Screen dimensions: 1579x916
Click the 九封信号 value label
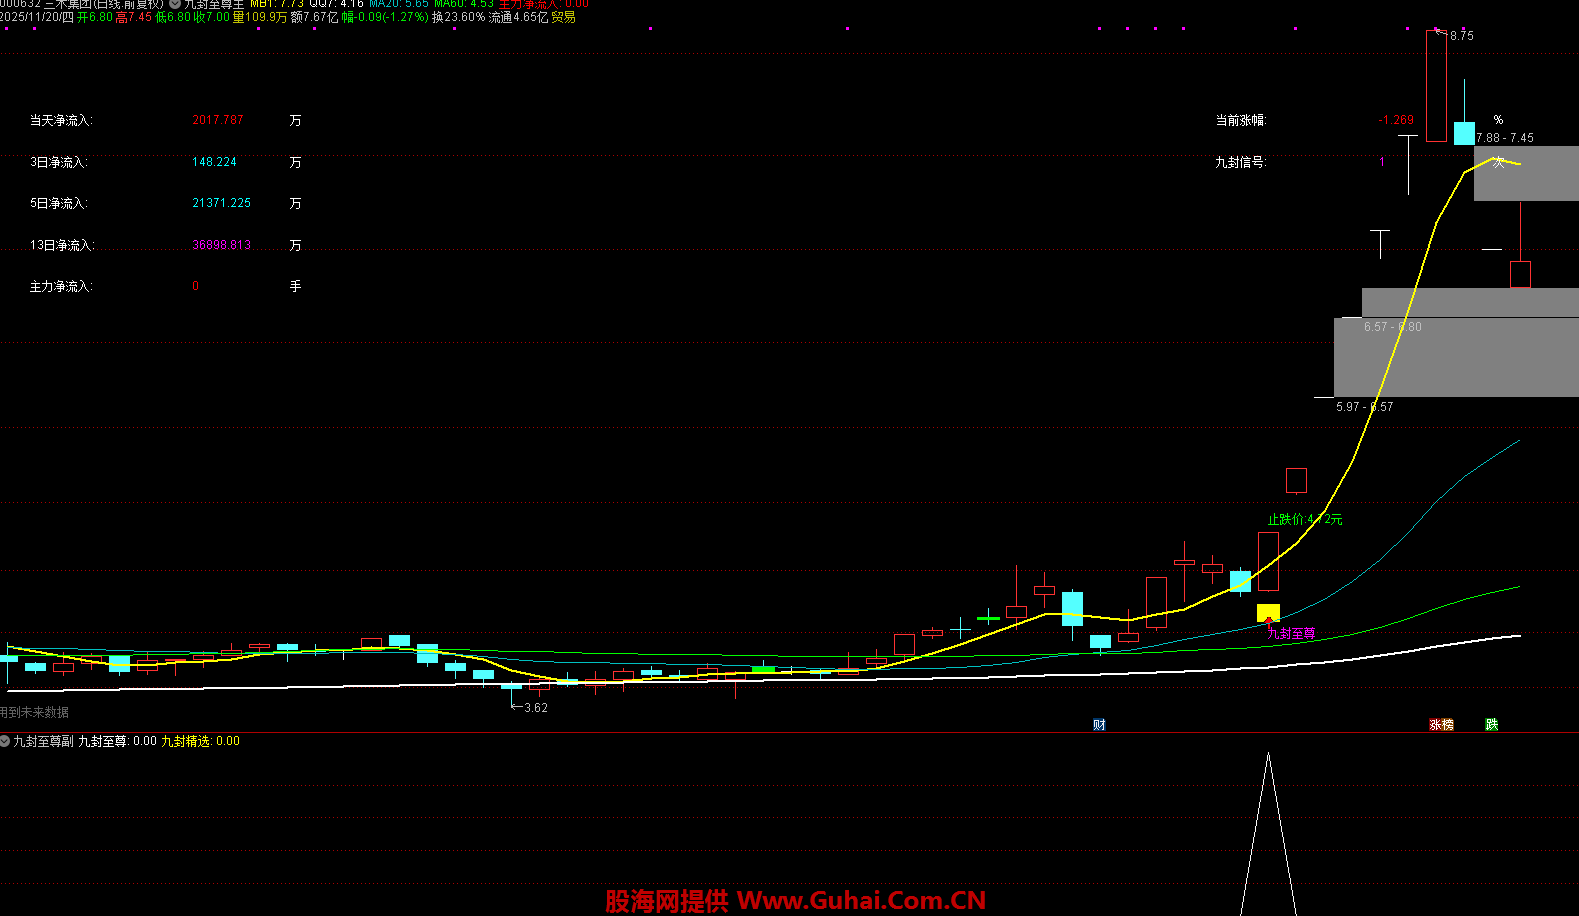[x=1382, y=162]
